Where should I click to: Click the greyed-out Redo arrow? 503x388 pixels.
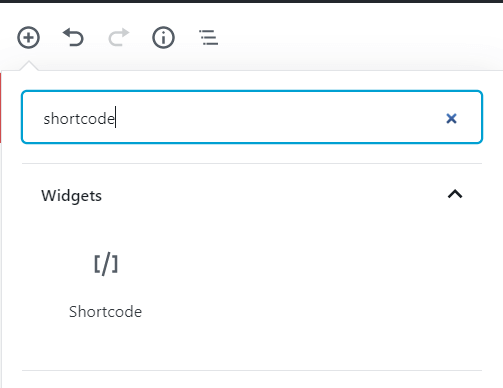(x=118, y=37)
